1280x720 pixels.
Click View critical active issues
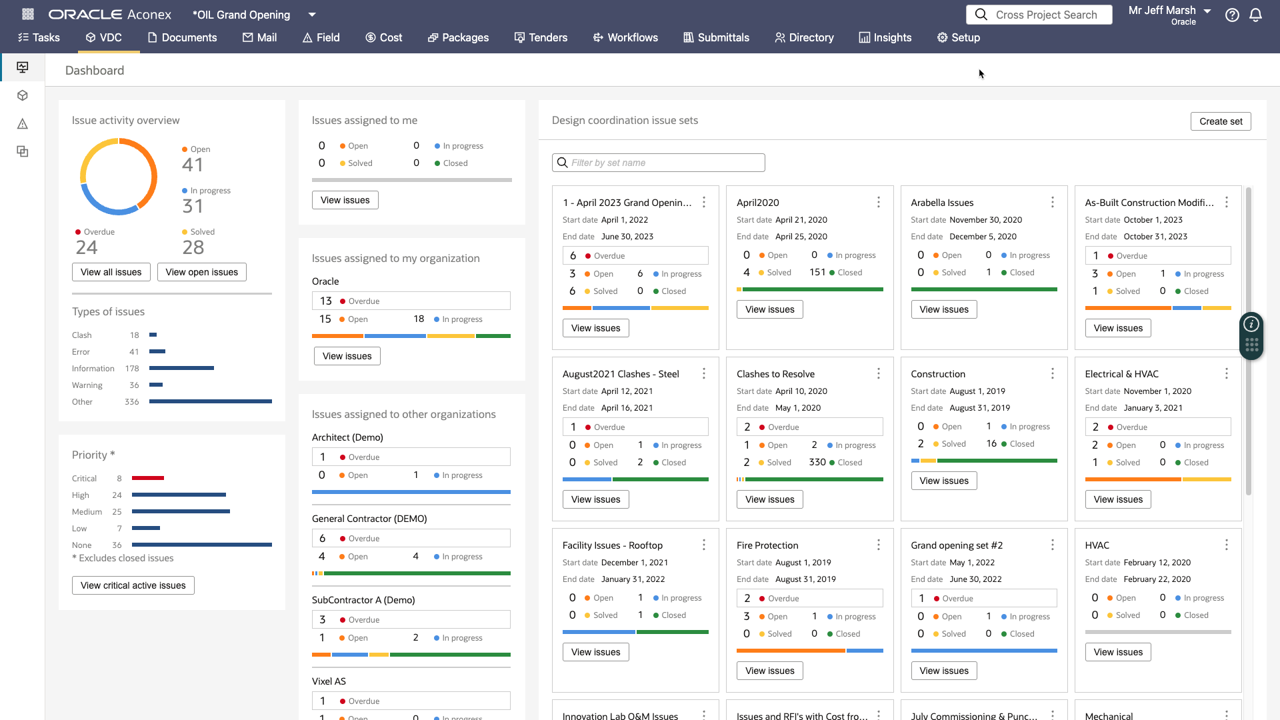133,585
